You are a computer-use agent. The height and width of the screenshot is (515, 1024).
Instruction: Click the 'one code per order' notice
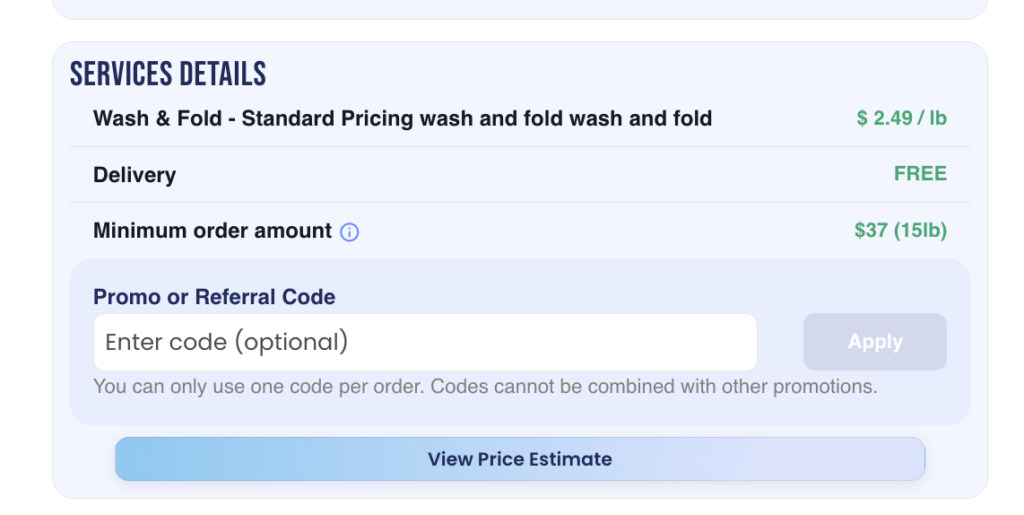[257, 386]
